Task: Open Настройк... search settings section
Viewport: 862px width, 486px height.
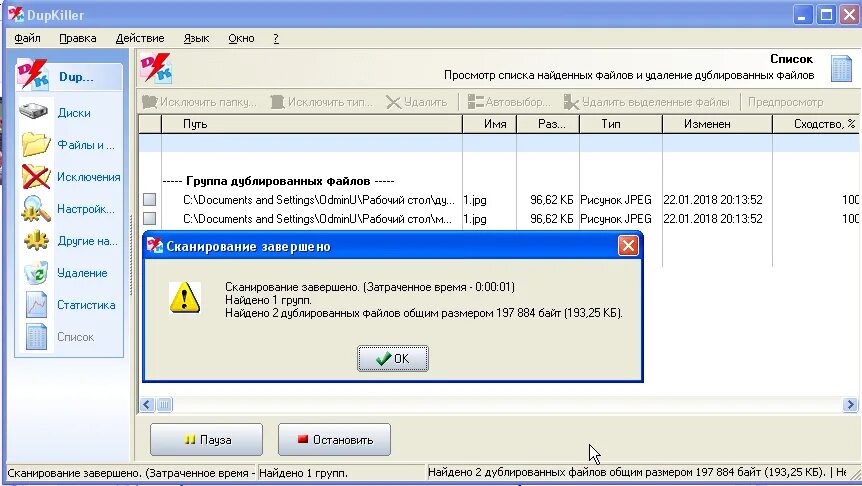Action: click(x=69, y=209)
